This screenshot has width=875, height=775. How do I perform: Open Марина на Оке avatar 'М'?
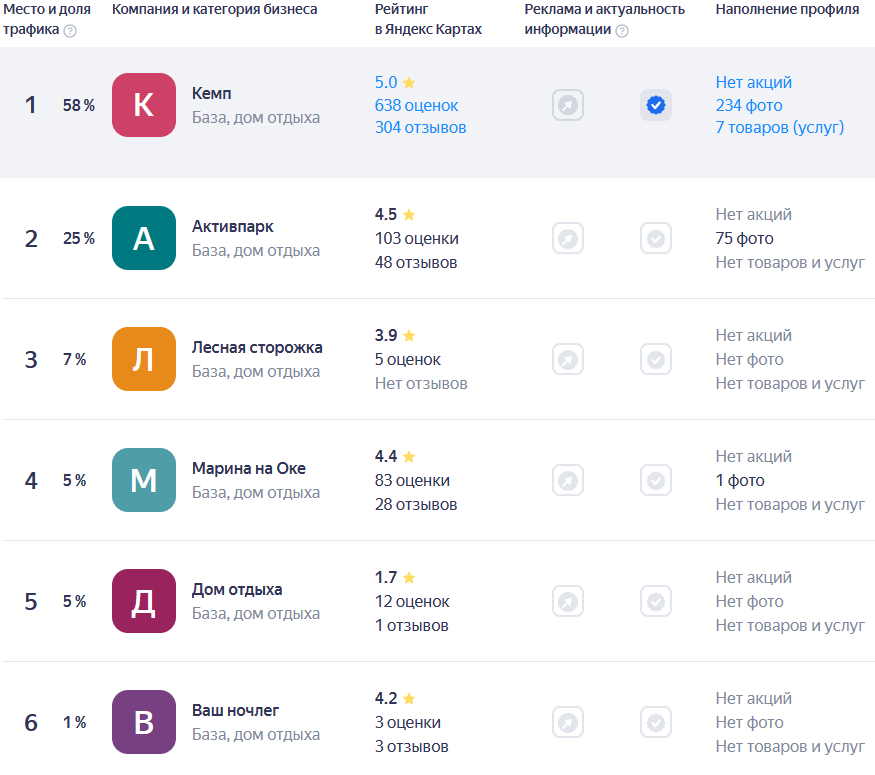pyautogui.click(x=144, y=480)
